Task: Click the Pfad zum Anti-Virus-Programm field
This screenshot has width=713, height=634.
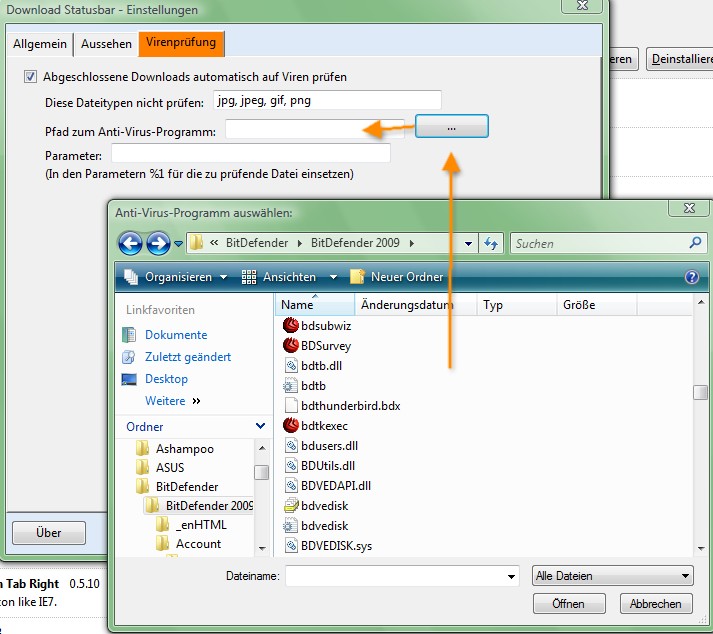Action: click(315, 129)
